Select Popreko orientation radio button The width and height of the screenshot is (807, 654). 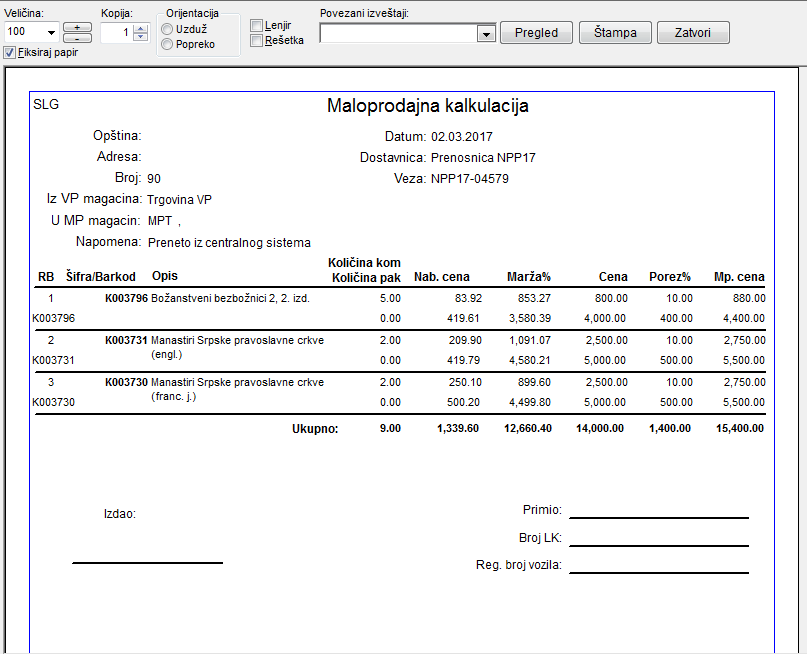click(167, 44)
